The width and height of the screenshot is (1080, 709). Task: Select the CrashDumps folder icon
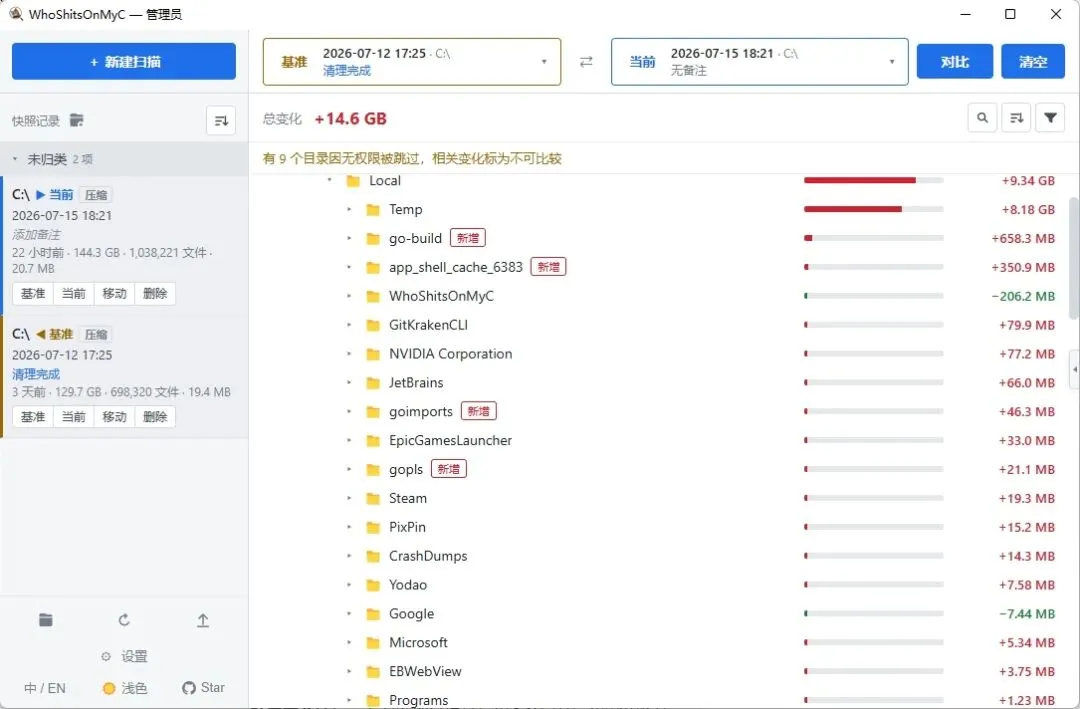(373, 557)
